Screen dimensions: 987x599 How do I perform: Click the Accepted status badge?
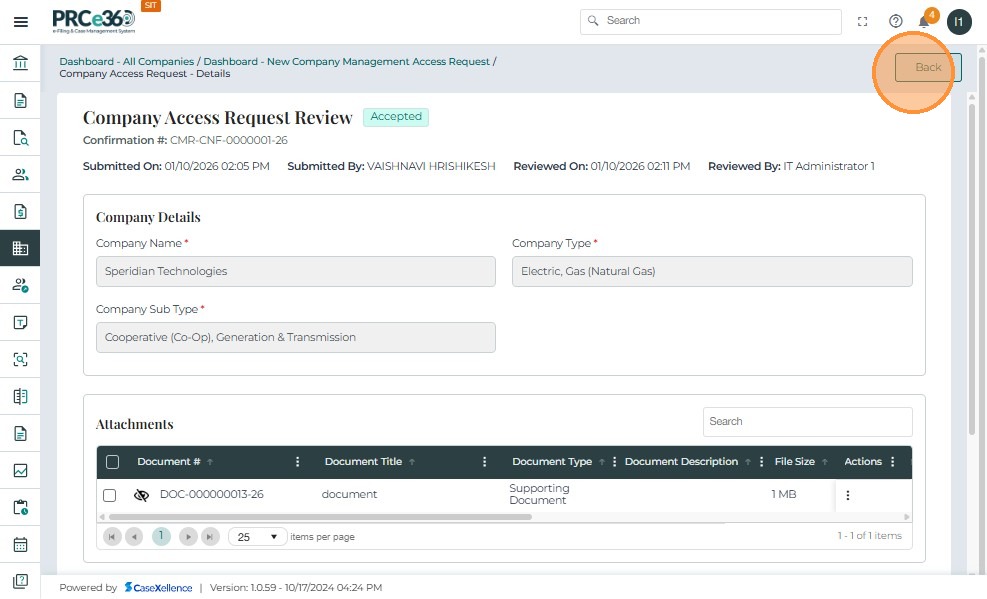396,117
